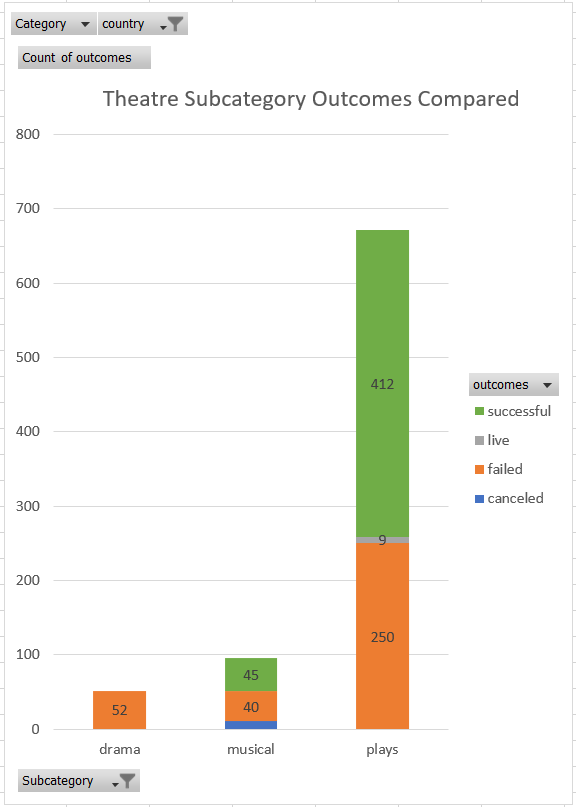Click the filter funnel icon on Subcategory button
The width and height of the screenshot is (576, 807).
point(131,780)
